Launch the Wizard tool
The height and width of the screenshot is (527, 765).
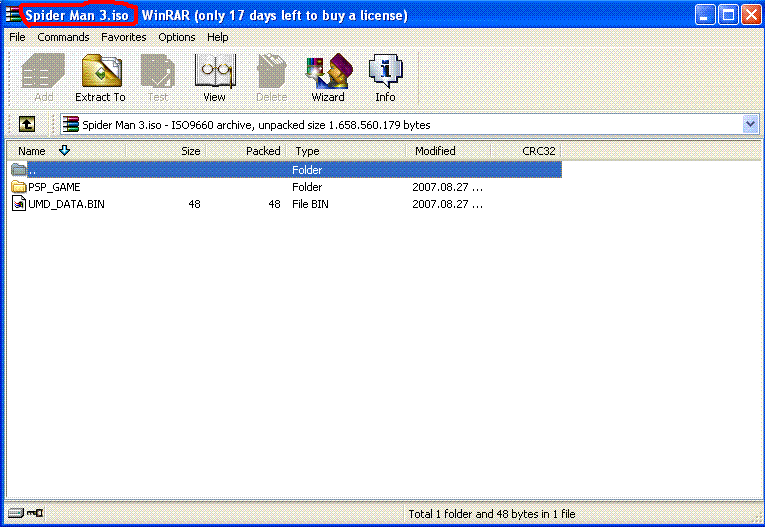[328, 77]
